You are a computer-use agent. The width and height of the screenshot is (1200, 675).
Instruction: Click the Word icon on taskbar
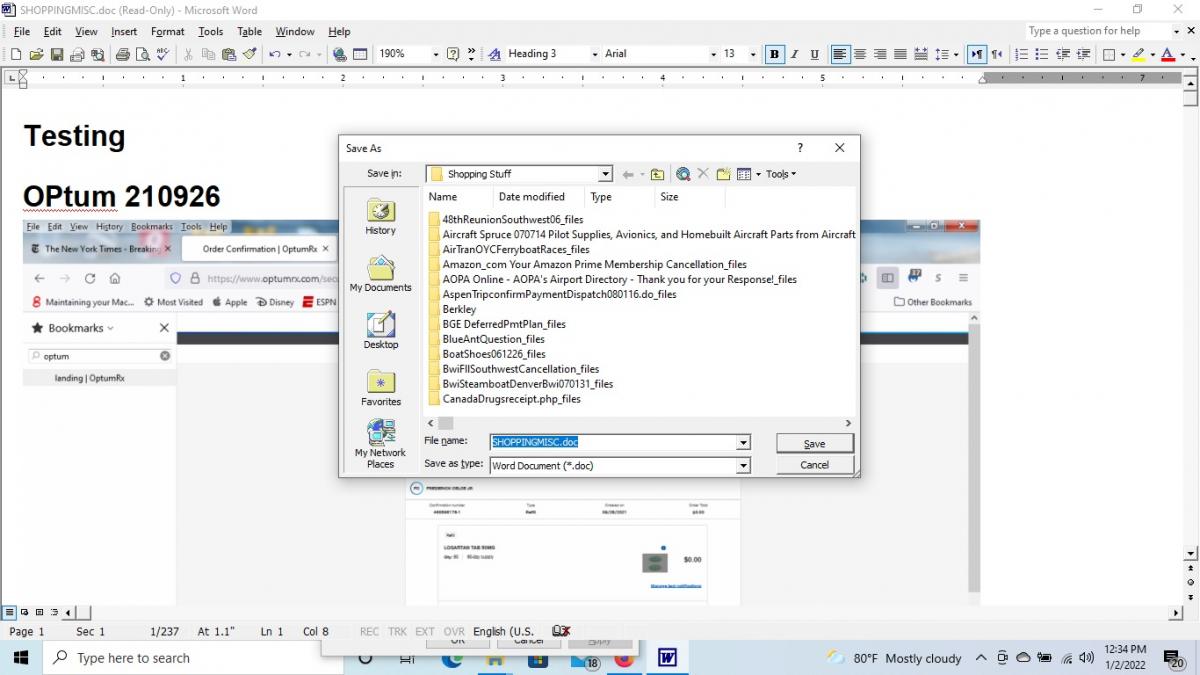pyautogui.click(x=667, y=658)
